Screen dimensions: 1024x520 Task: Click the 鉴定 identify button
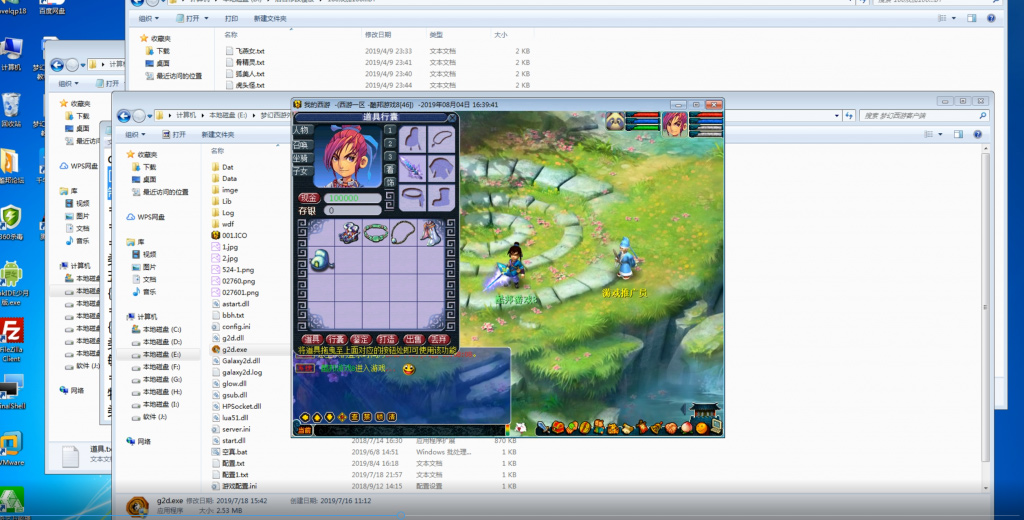[360, 340]
